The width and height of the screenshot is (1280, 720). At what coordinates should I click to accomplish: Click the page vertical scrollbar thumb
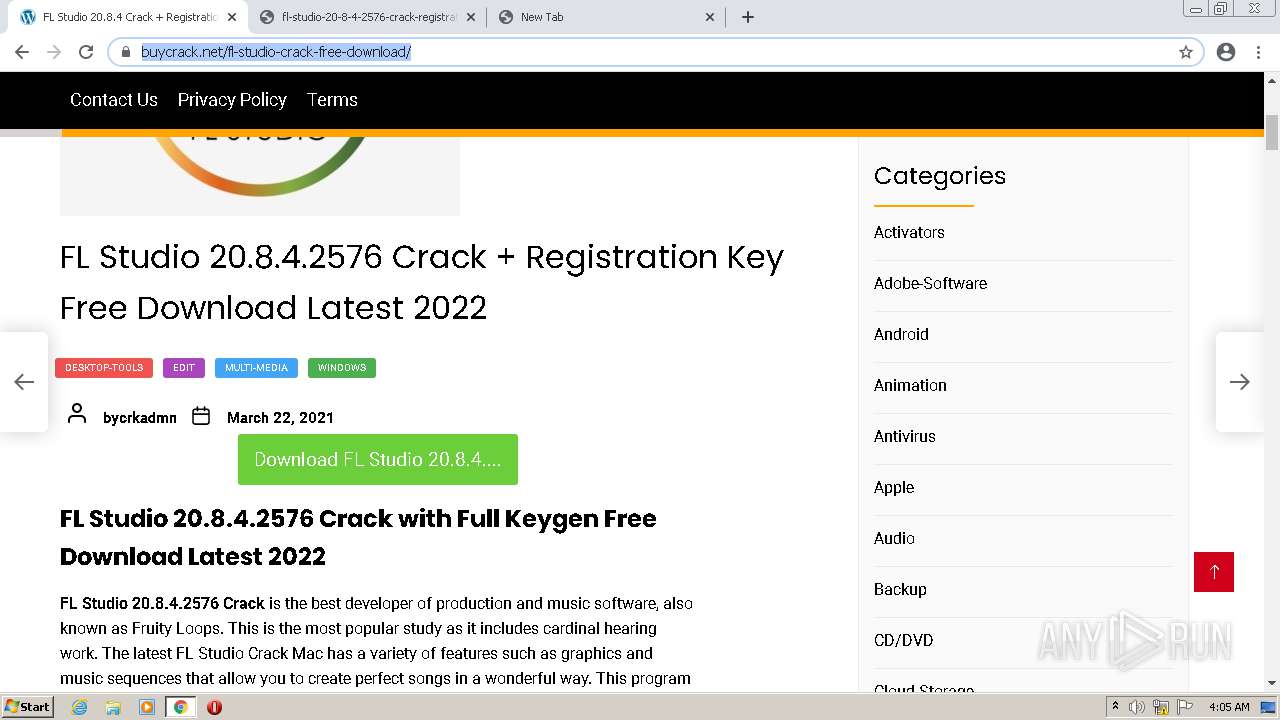1272,132
